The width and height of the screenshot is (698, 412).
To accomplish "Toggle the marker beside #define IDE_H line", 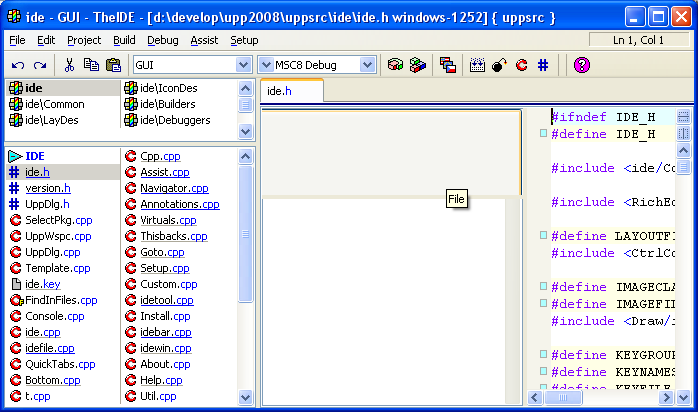I will (x=542, y=134).
